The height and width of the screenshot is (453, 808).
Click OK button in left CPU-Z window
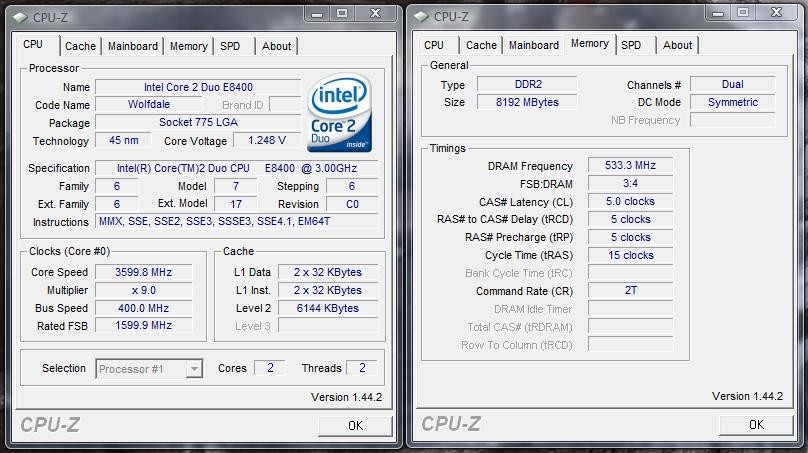click(356, 426)
